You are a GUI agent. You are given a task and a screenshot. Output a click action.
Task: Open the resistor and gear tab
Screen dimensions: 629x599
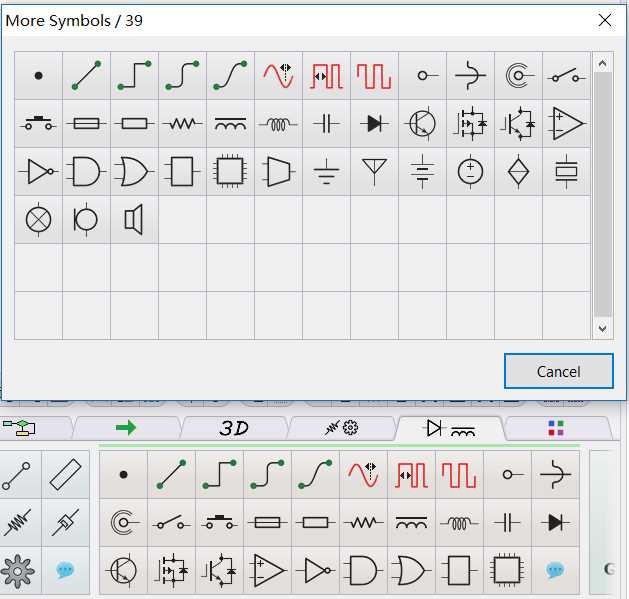[342, 428]
